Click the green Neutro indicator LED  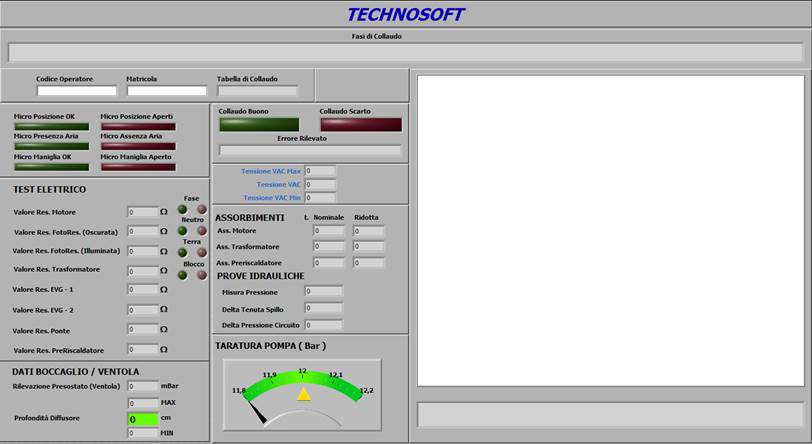[x=182, y=231]
